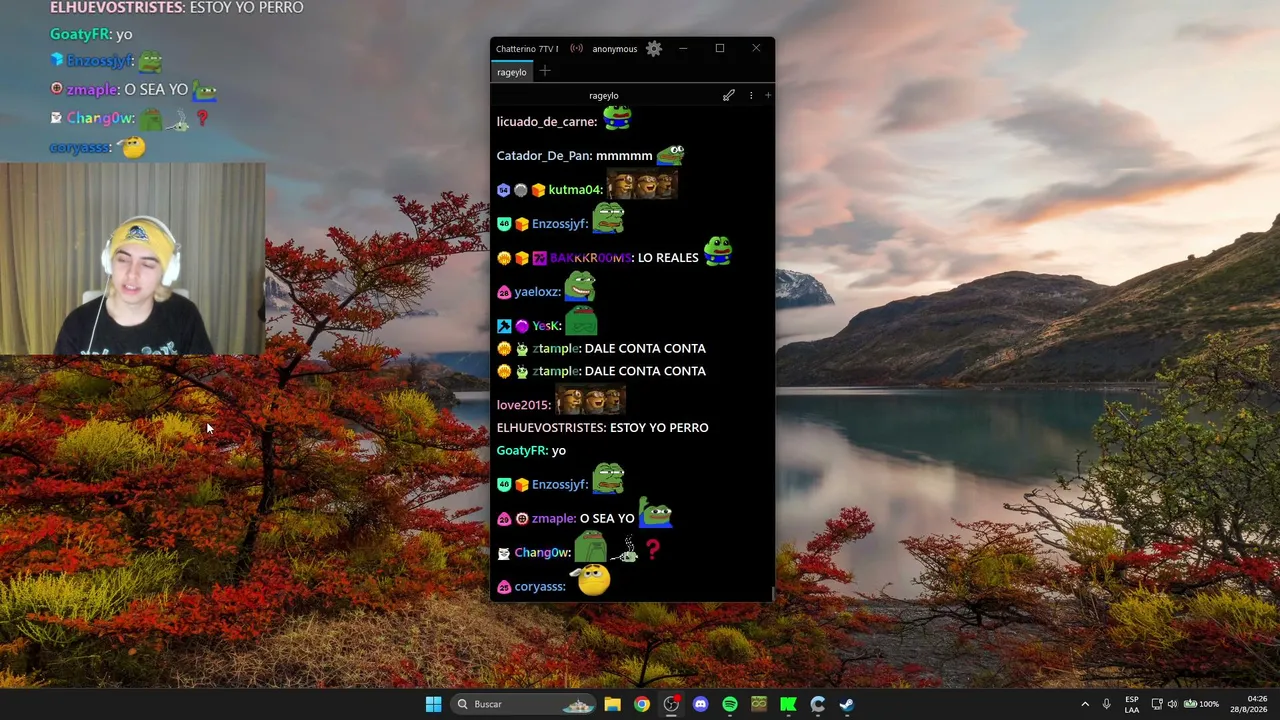Open the split three-dots menu
The height and width of the screenshot is (720, 1280).
pos(751,95)
